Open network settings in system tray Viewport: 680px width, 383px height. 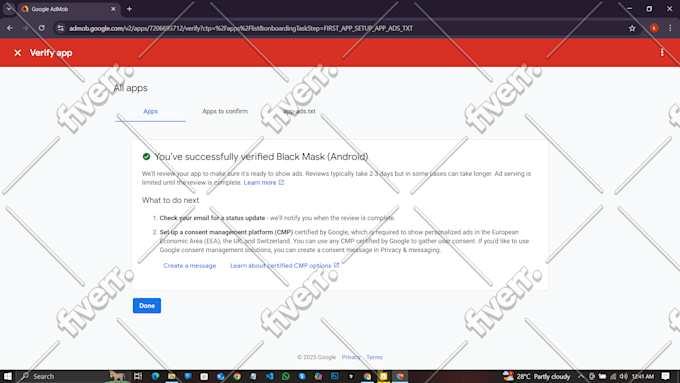click(613, 376)
